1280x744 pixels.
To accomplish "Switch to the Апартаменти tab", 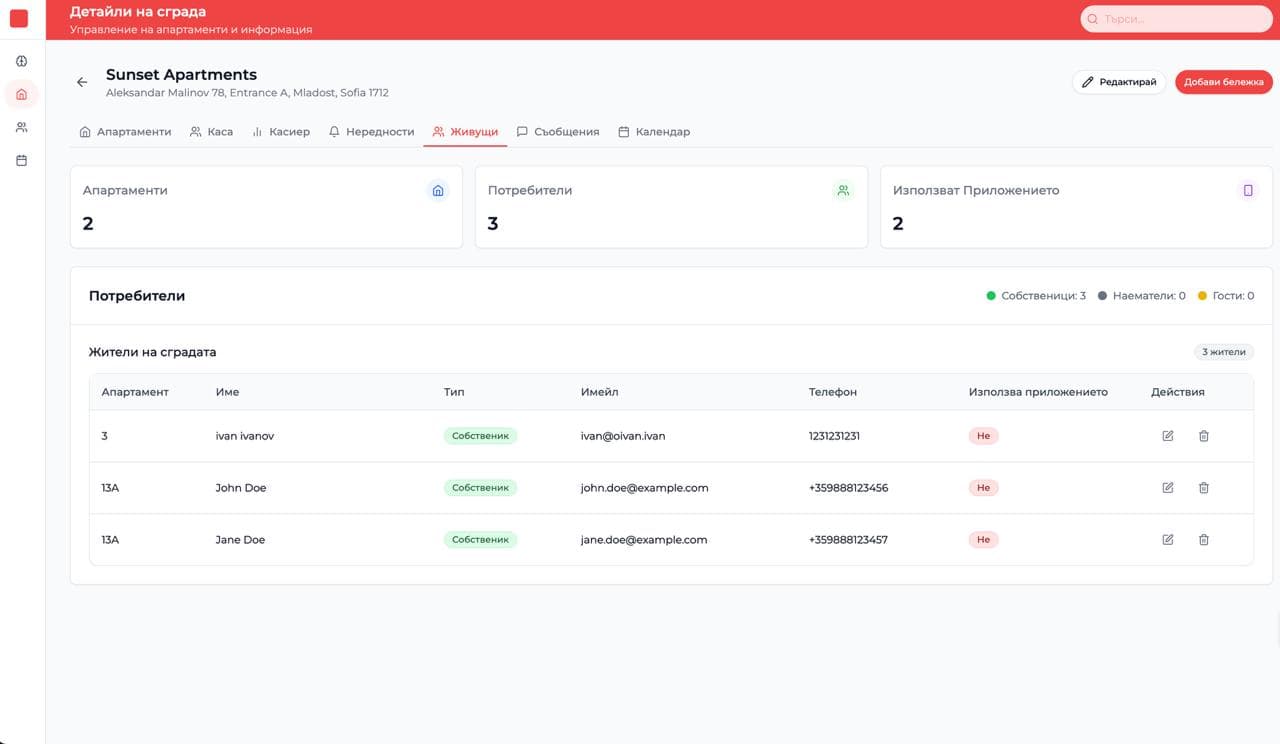I will point(125,132).
